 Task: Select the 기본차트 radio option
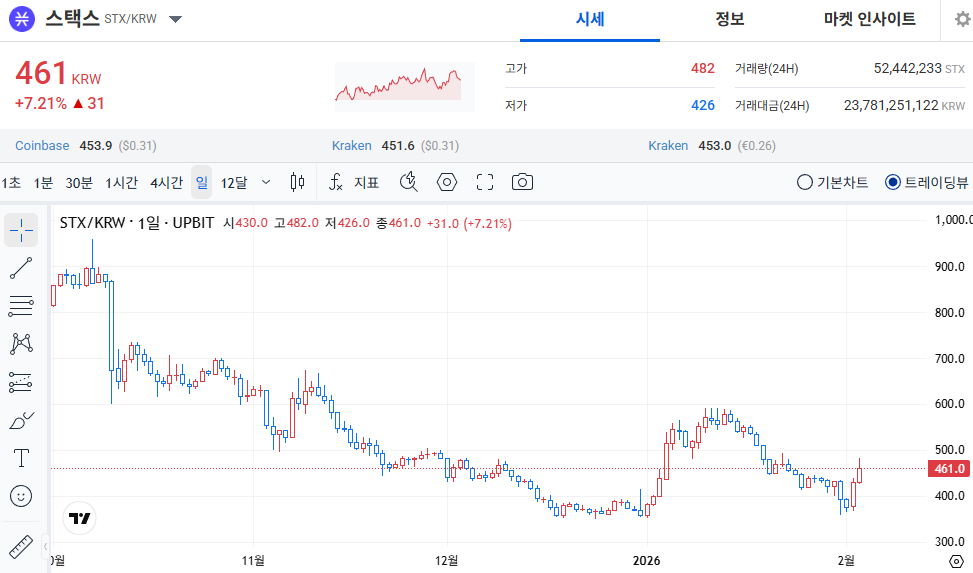804,182
